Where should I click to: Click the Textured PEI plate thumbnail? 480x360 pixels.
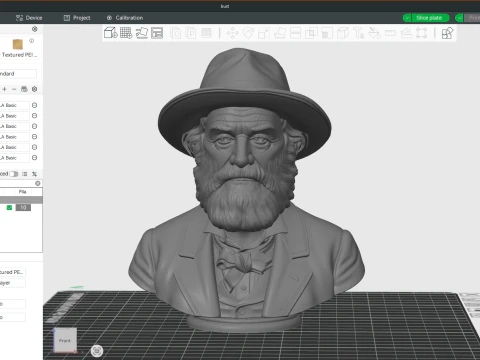(x=18, y=44)
